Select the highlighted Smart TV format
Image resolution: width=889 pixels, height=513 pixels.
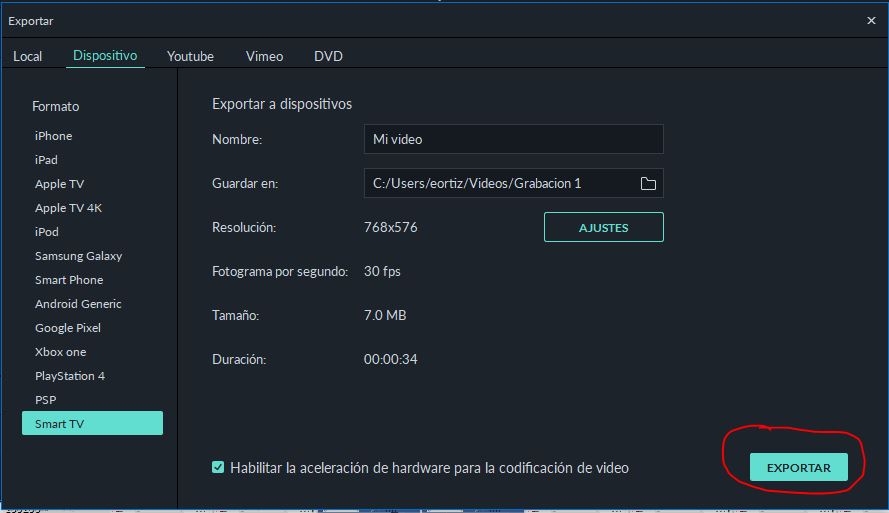(x=92, y=423)
